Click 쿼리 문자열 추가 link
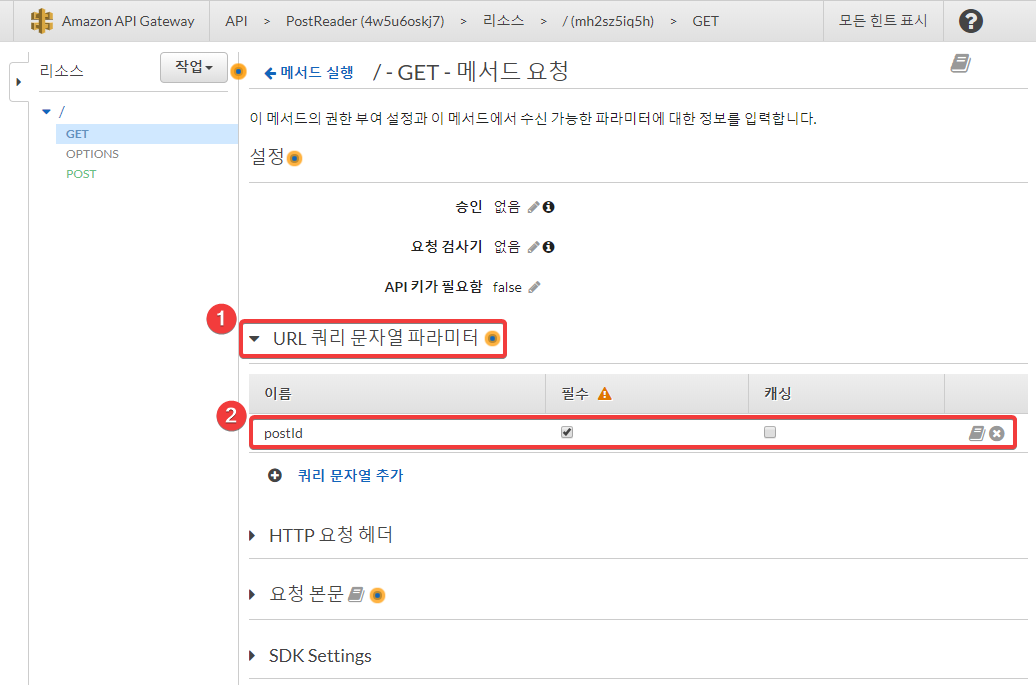 [350, 476]
